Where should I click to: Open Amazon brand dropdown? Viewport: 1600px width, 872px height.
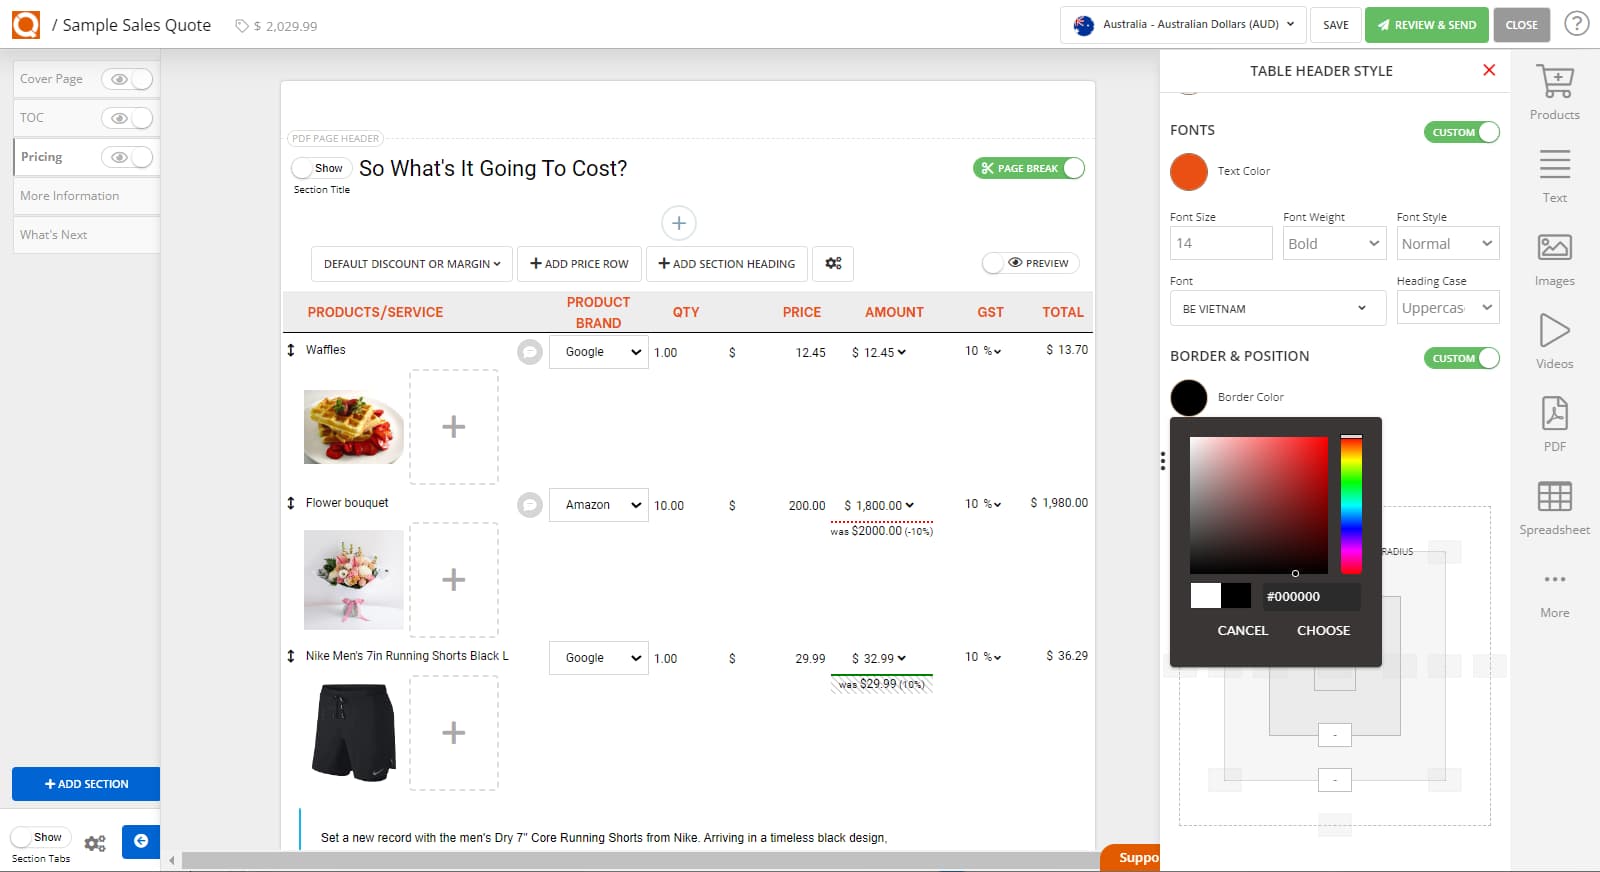click(x=599, y=505)
